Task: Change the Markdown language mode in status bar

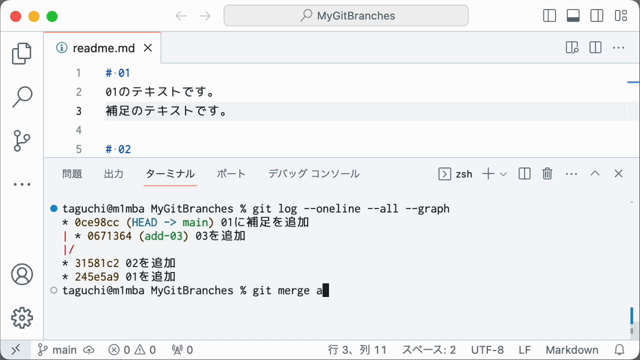Action: [x=572, y=350]
